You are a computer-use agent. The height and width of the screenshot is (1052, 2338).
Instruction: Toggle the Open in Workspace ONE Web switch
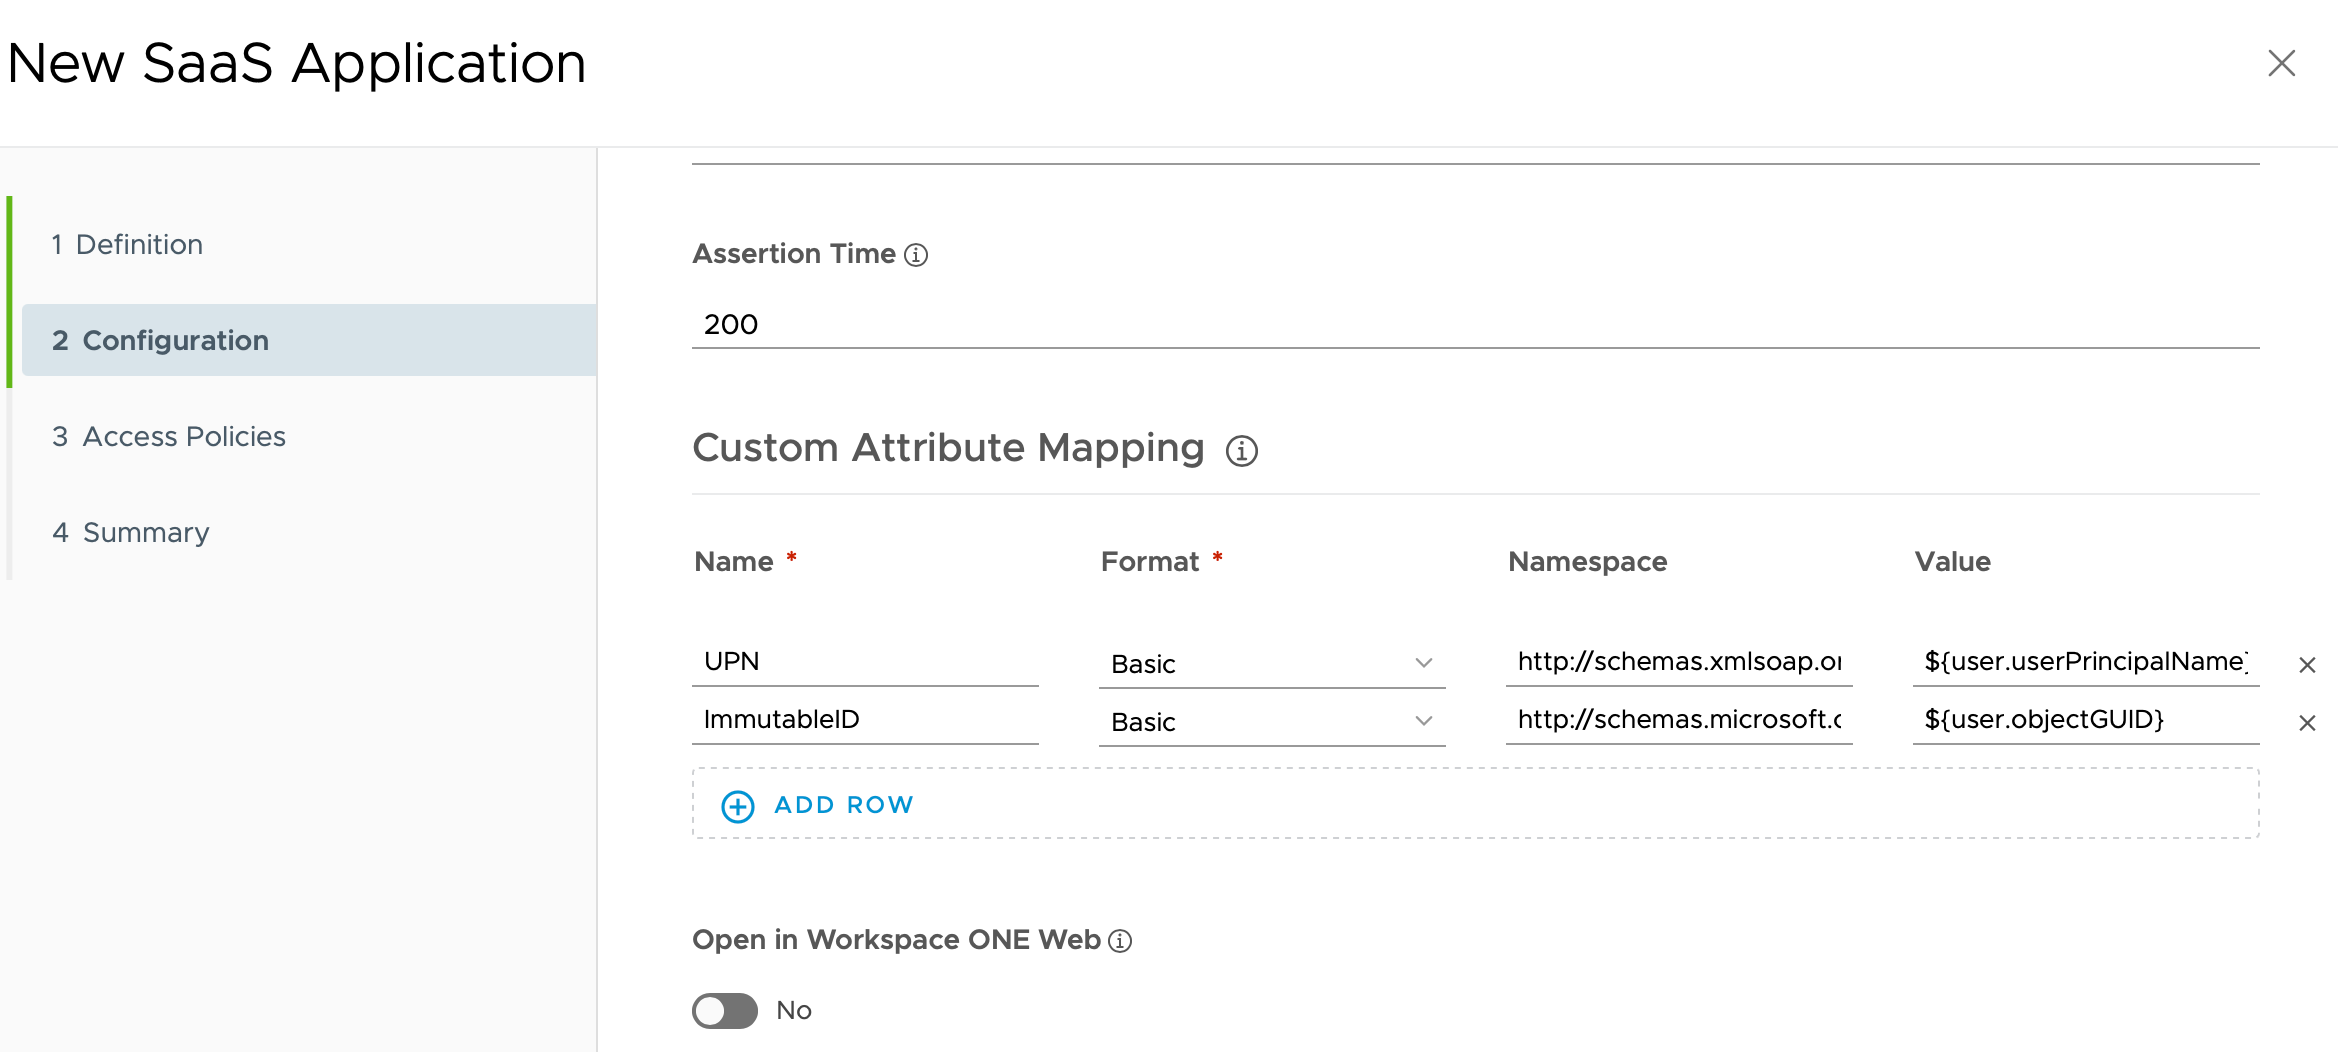tap(725, 1010)
